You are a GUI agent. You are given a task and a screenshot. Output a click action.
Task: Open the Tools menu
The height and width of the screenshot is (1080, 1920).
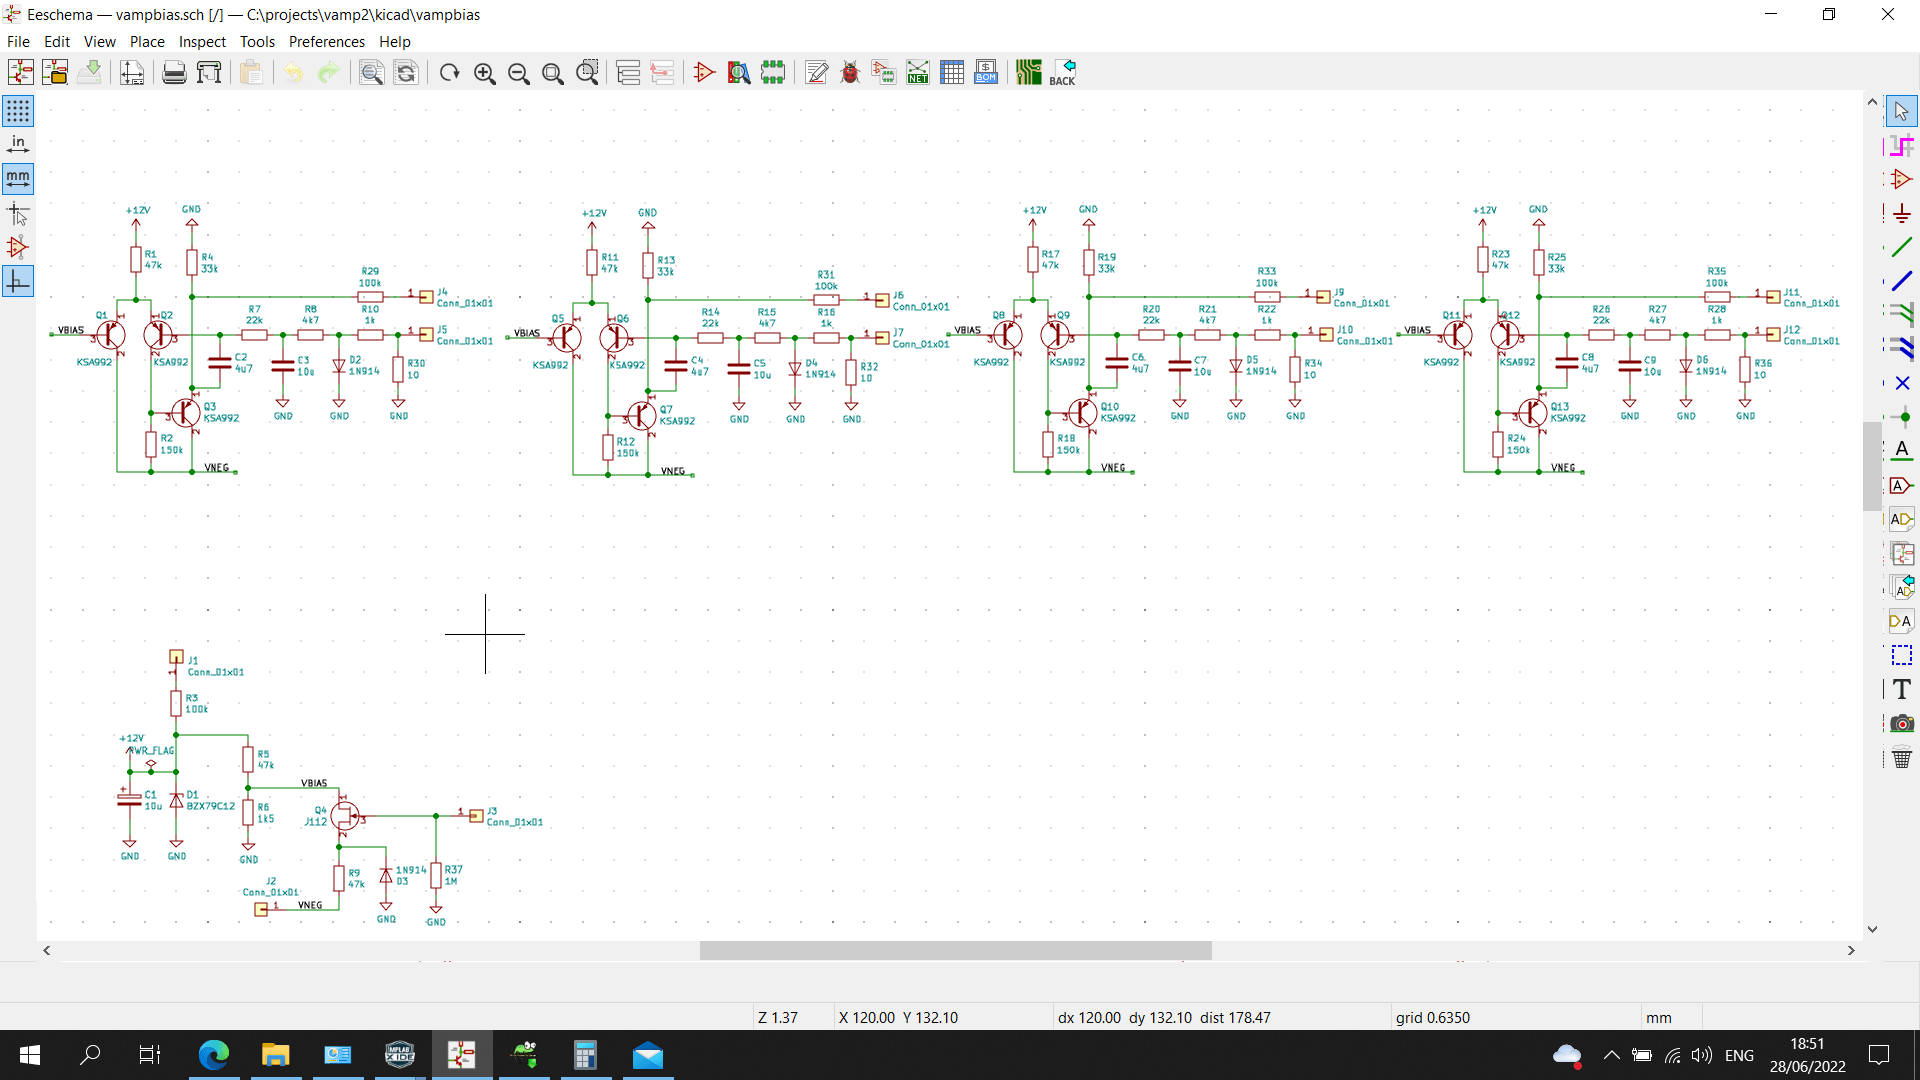(257, 42)
